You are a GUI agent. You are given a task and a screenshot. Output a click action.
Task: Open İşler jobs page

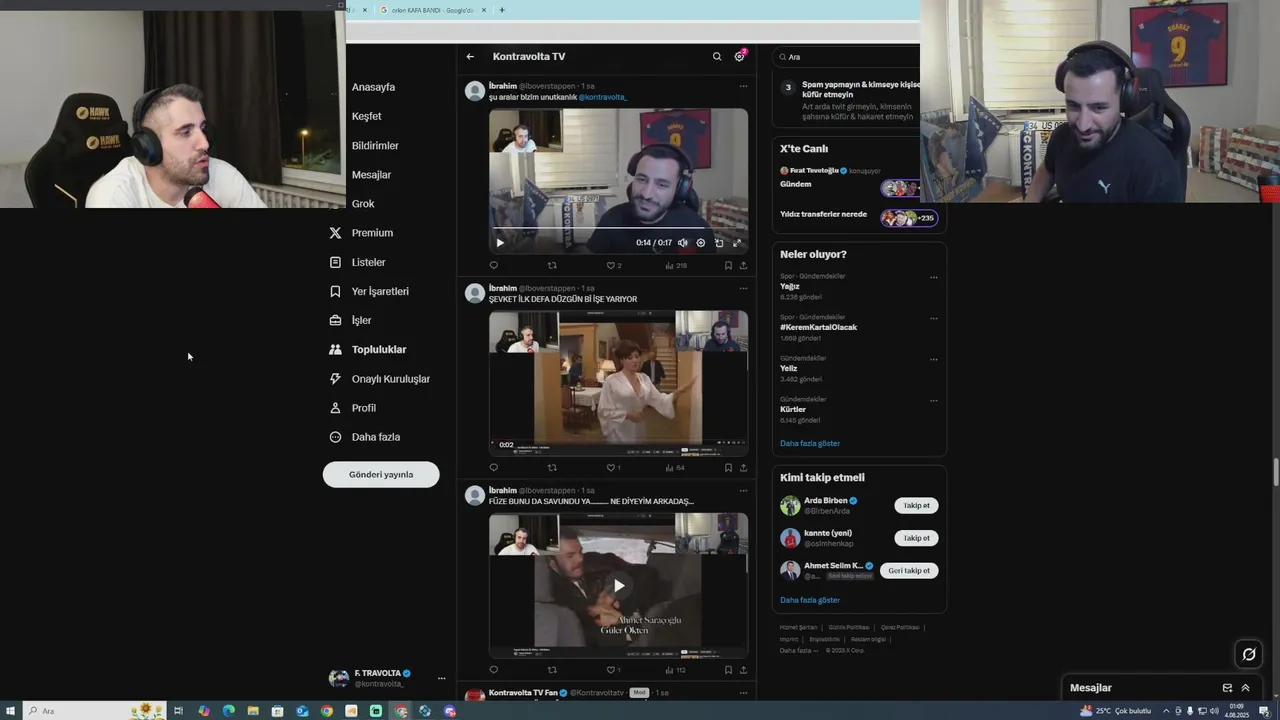pos(350,320)
